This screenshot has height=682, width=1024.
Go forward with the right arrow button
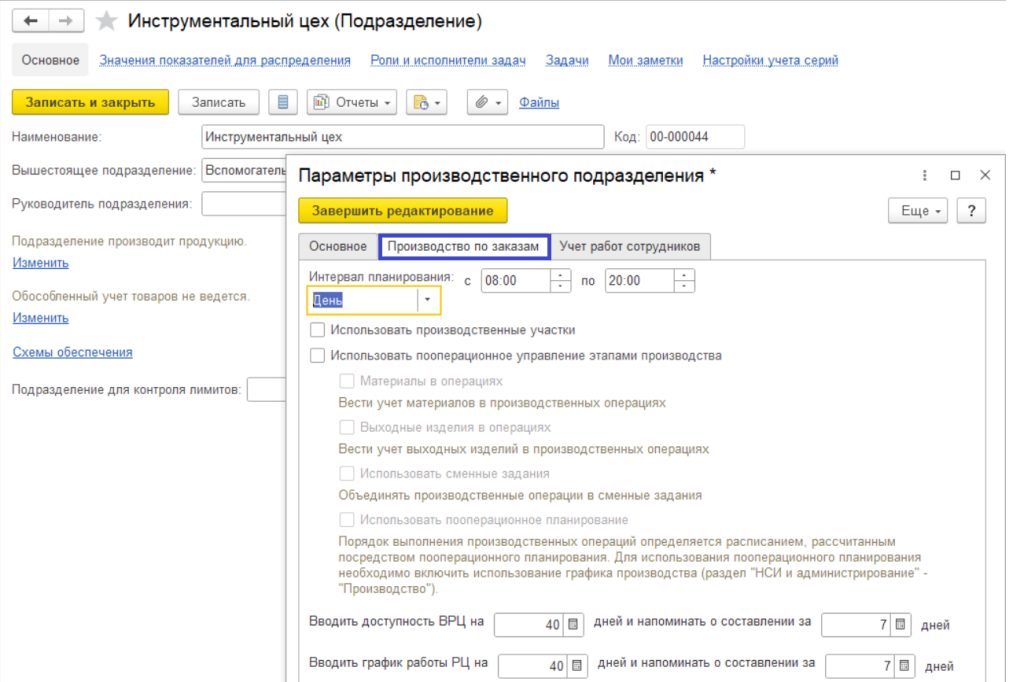[x=65, y=21]
